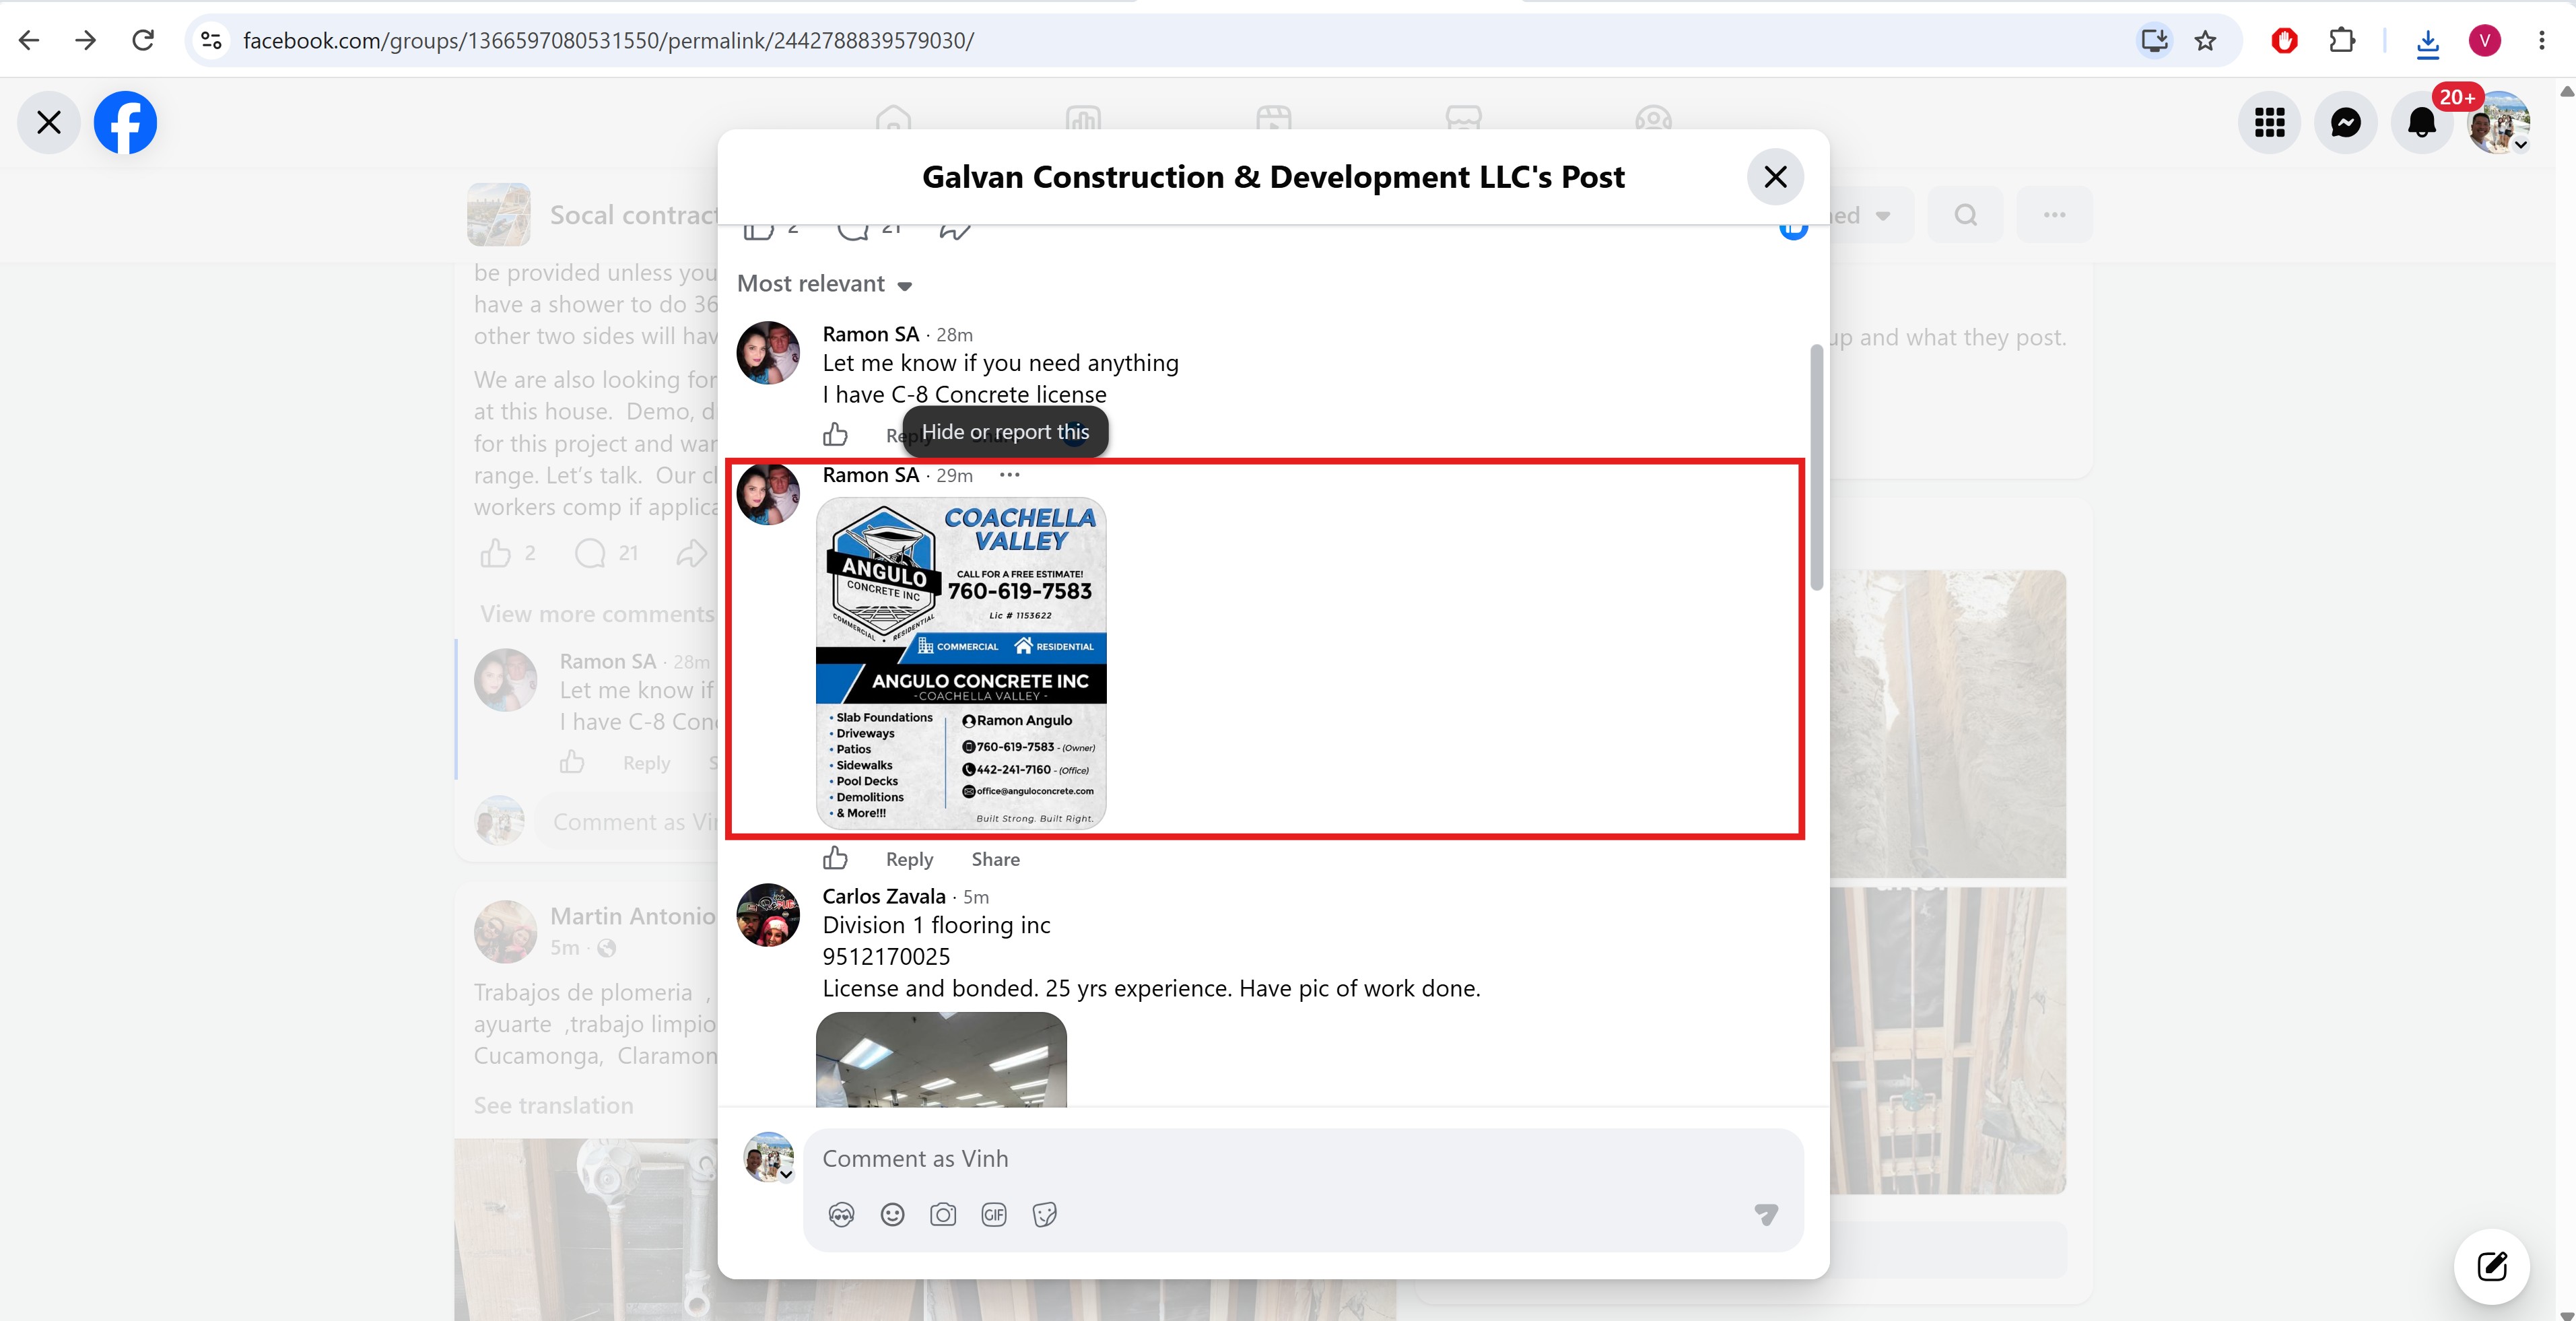Open the Angulo Concrete business card image
The height and width of the screenshot is (1321, 2576).
(x=961, y=663)
